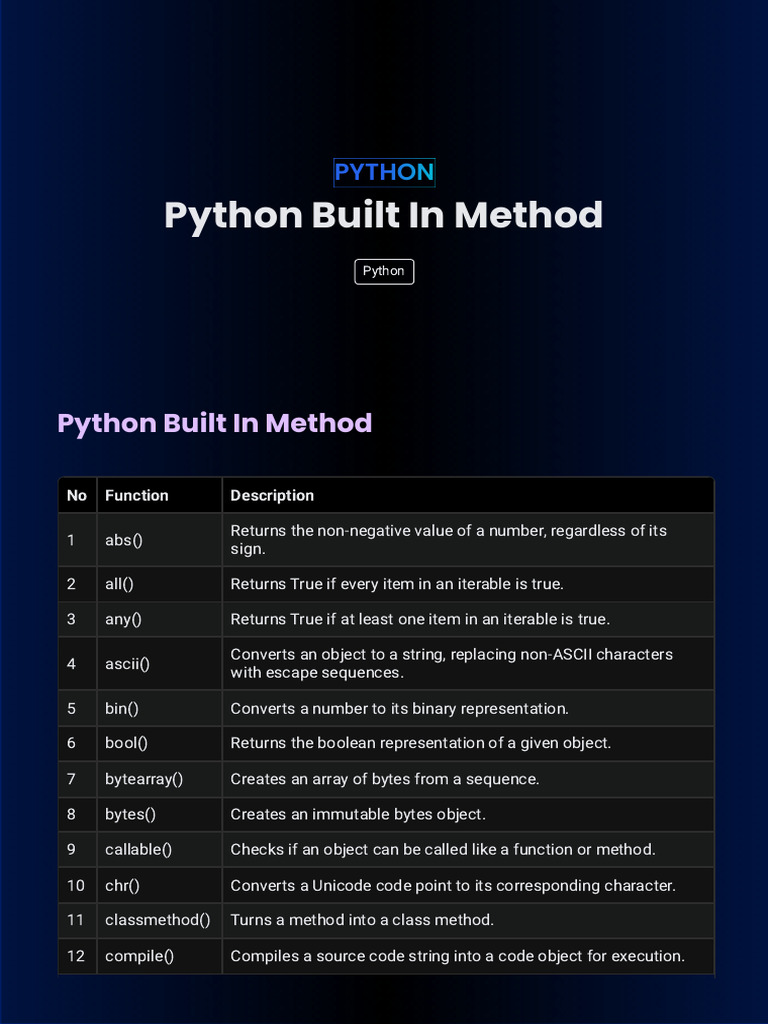Select the chr() function cell

point(122,885)
